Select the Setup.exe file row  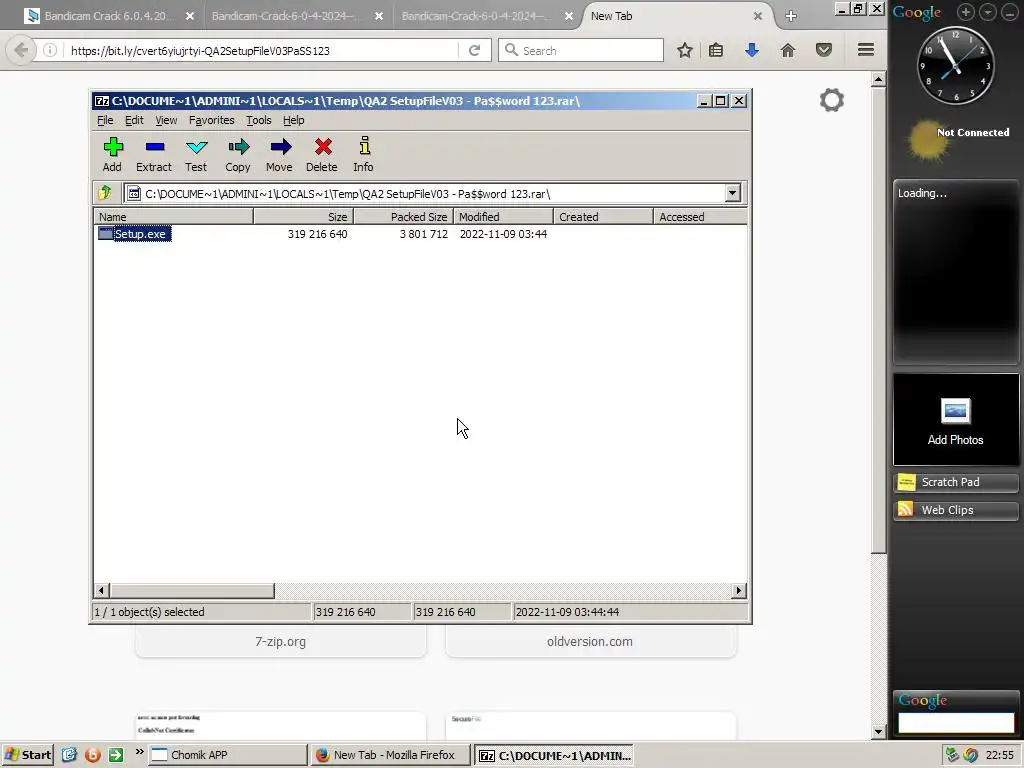pyautogui.click(x=135, y=234)
